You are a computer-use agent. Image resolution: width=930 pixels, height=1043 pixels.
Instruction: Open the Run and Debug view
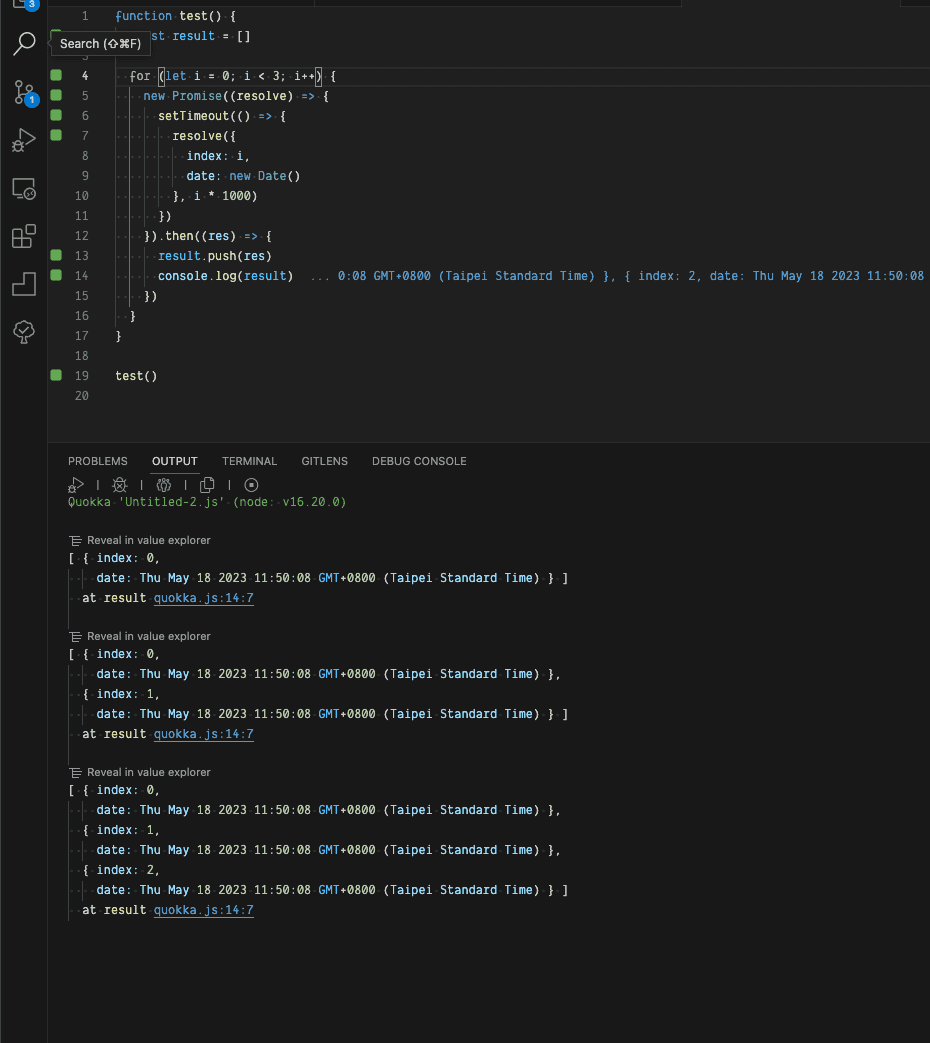click(x=24, y=140)
